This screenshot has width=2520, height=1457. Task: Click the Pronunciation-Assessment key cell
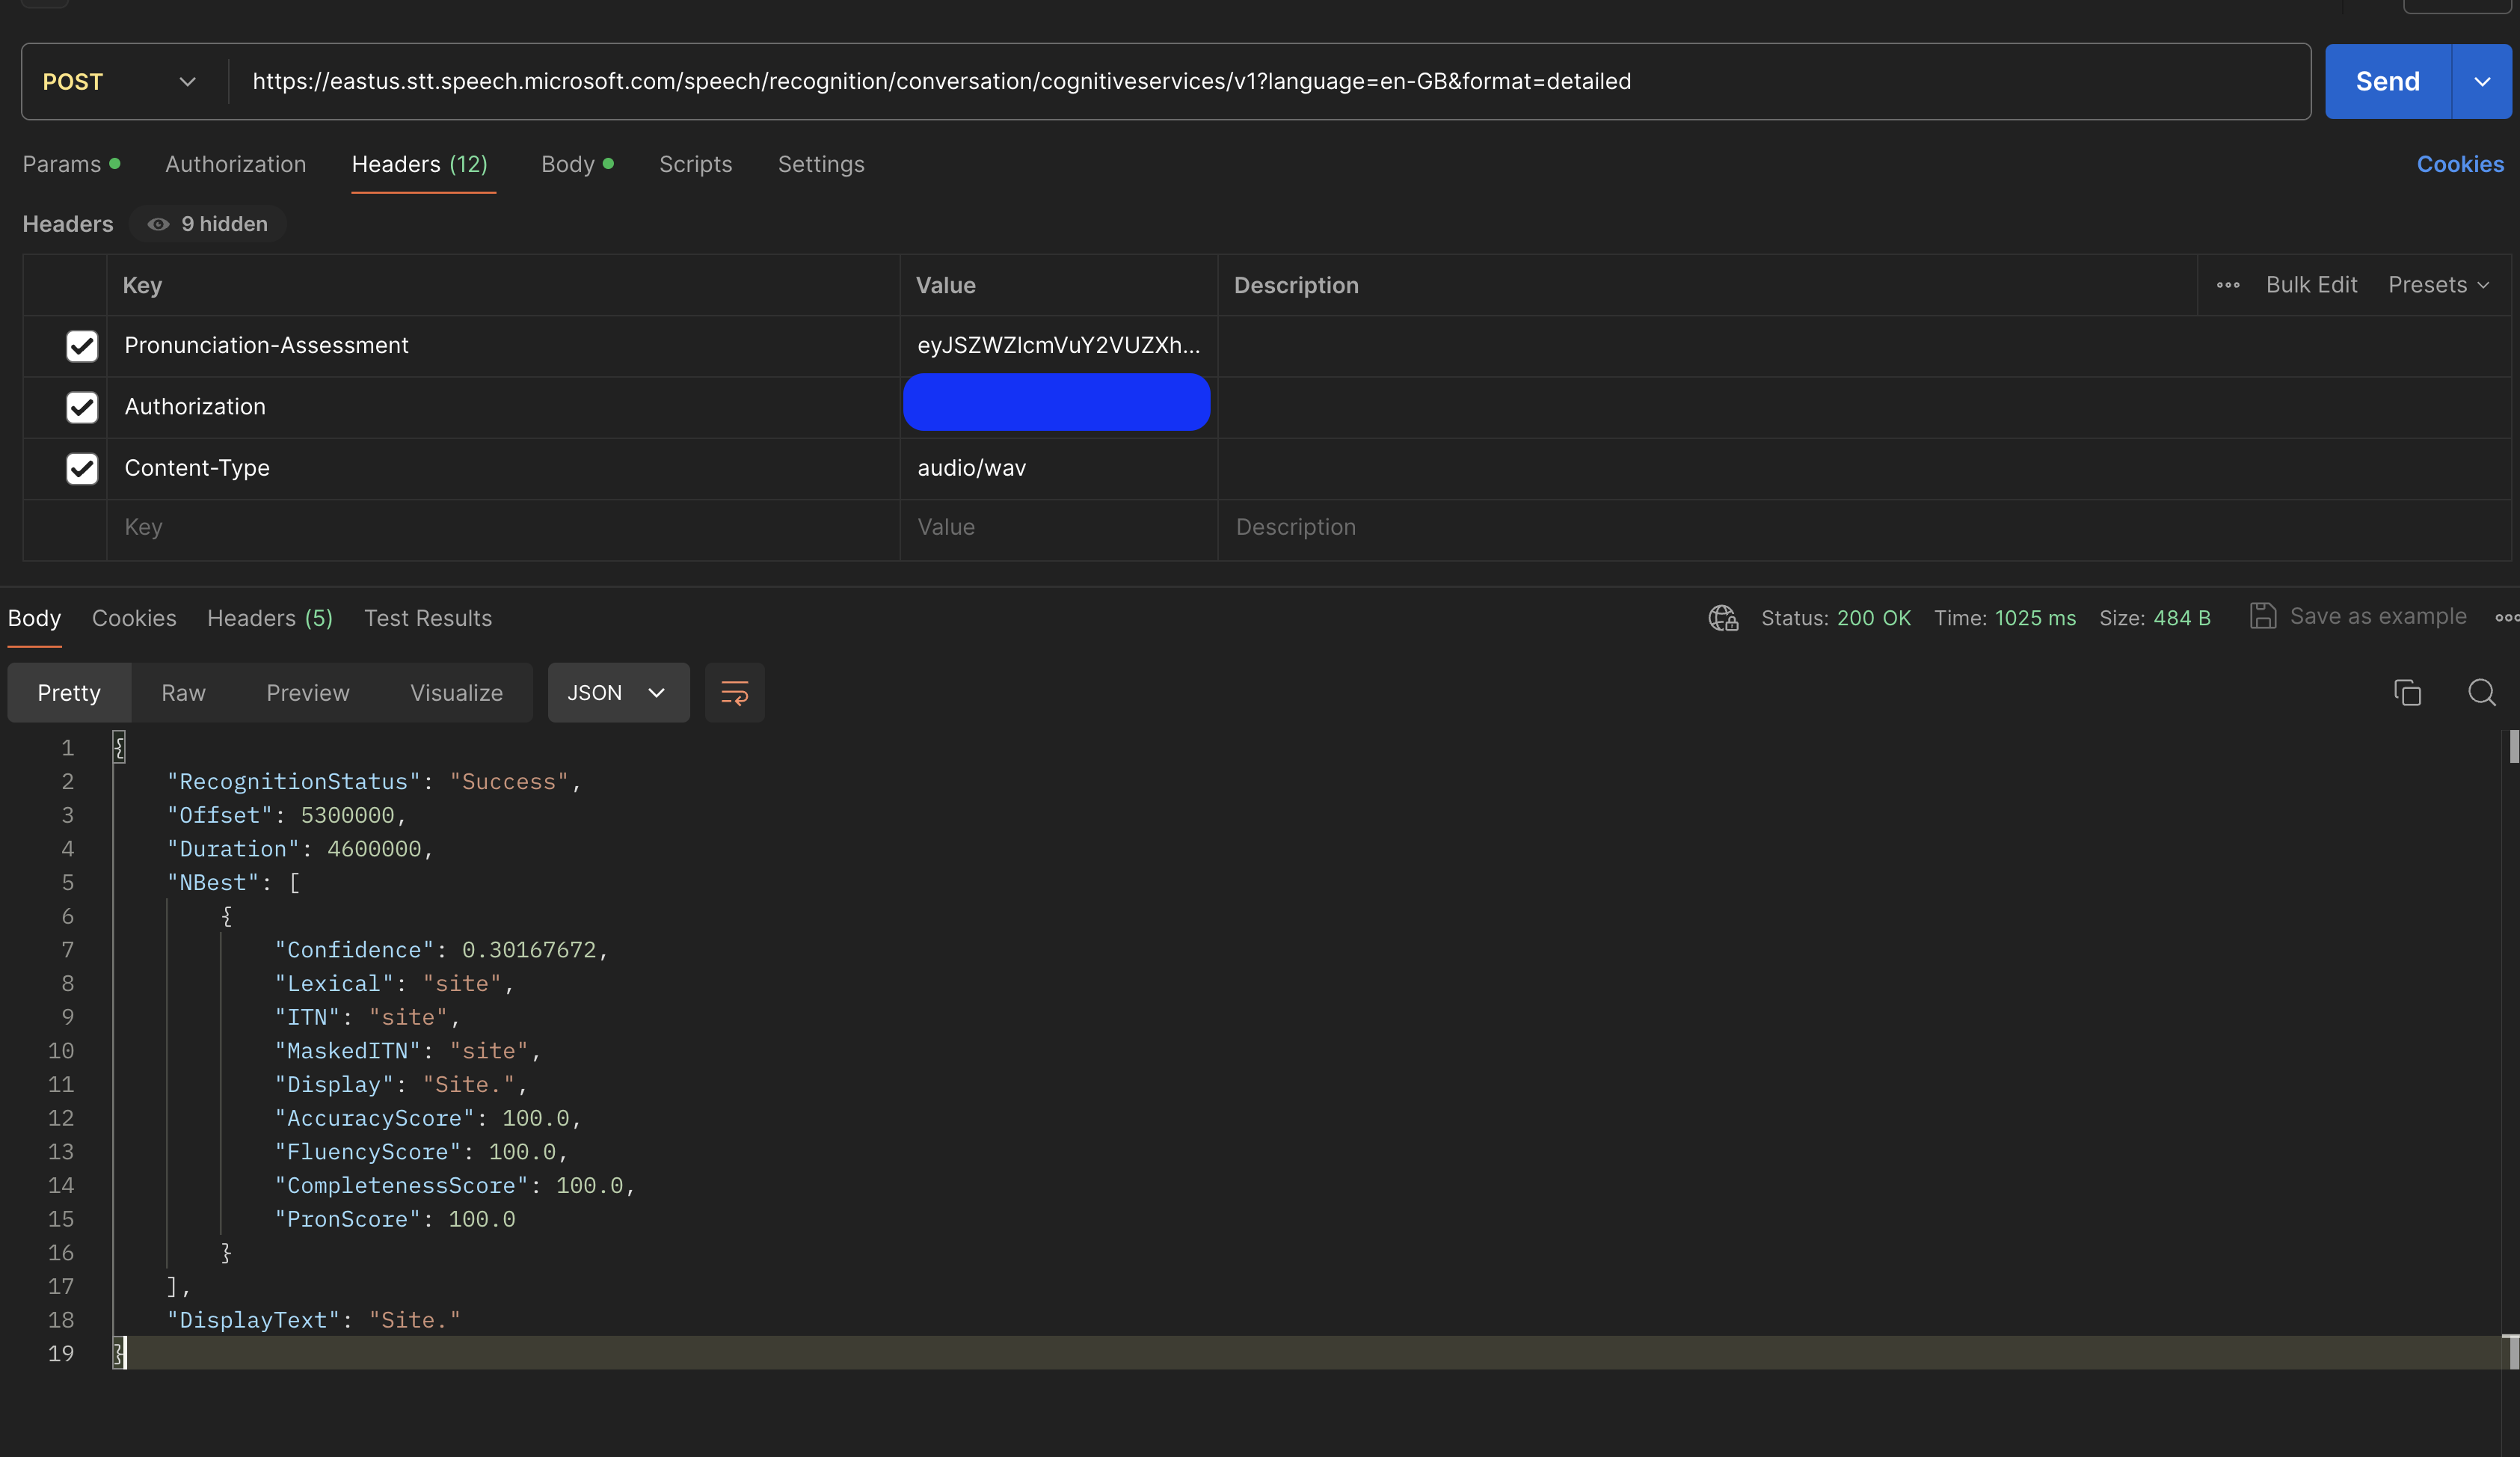[x=504, y=346]
